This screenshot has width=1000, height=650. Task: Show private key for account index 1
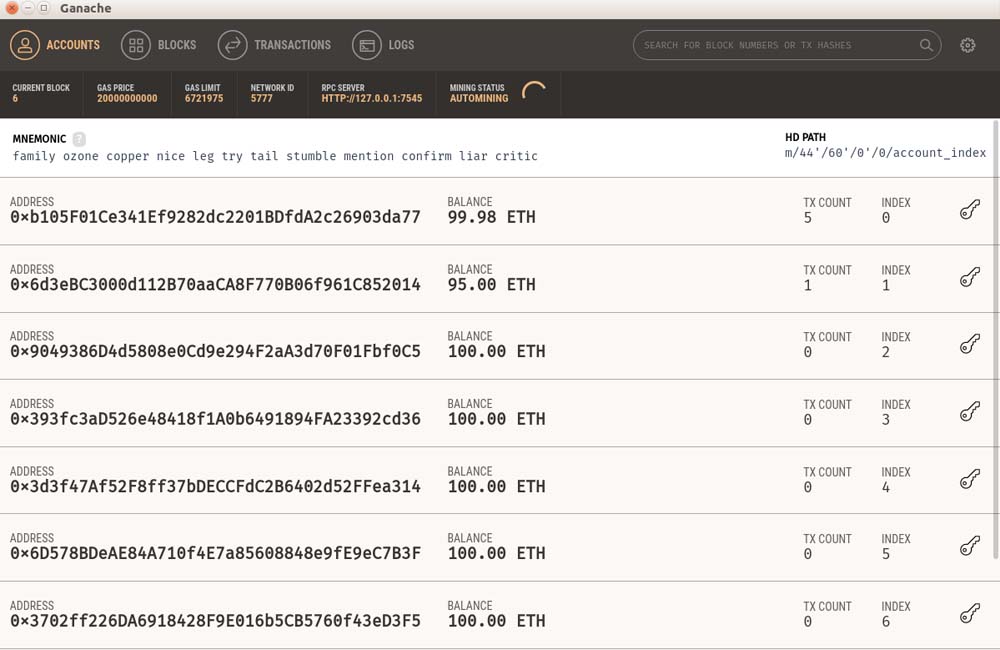969,277
